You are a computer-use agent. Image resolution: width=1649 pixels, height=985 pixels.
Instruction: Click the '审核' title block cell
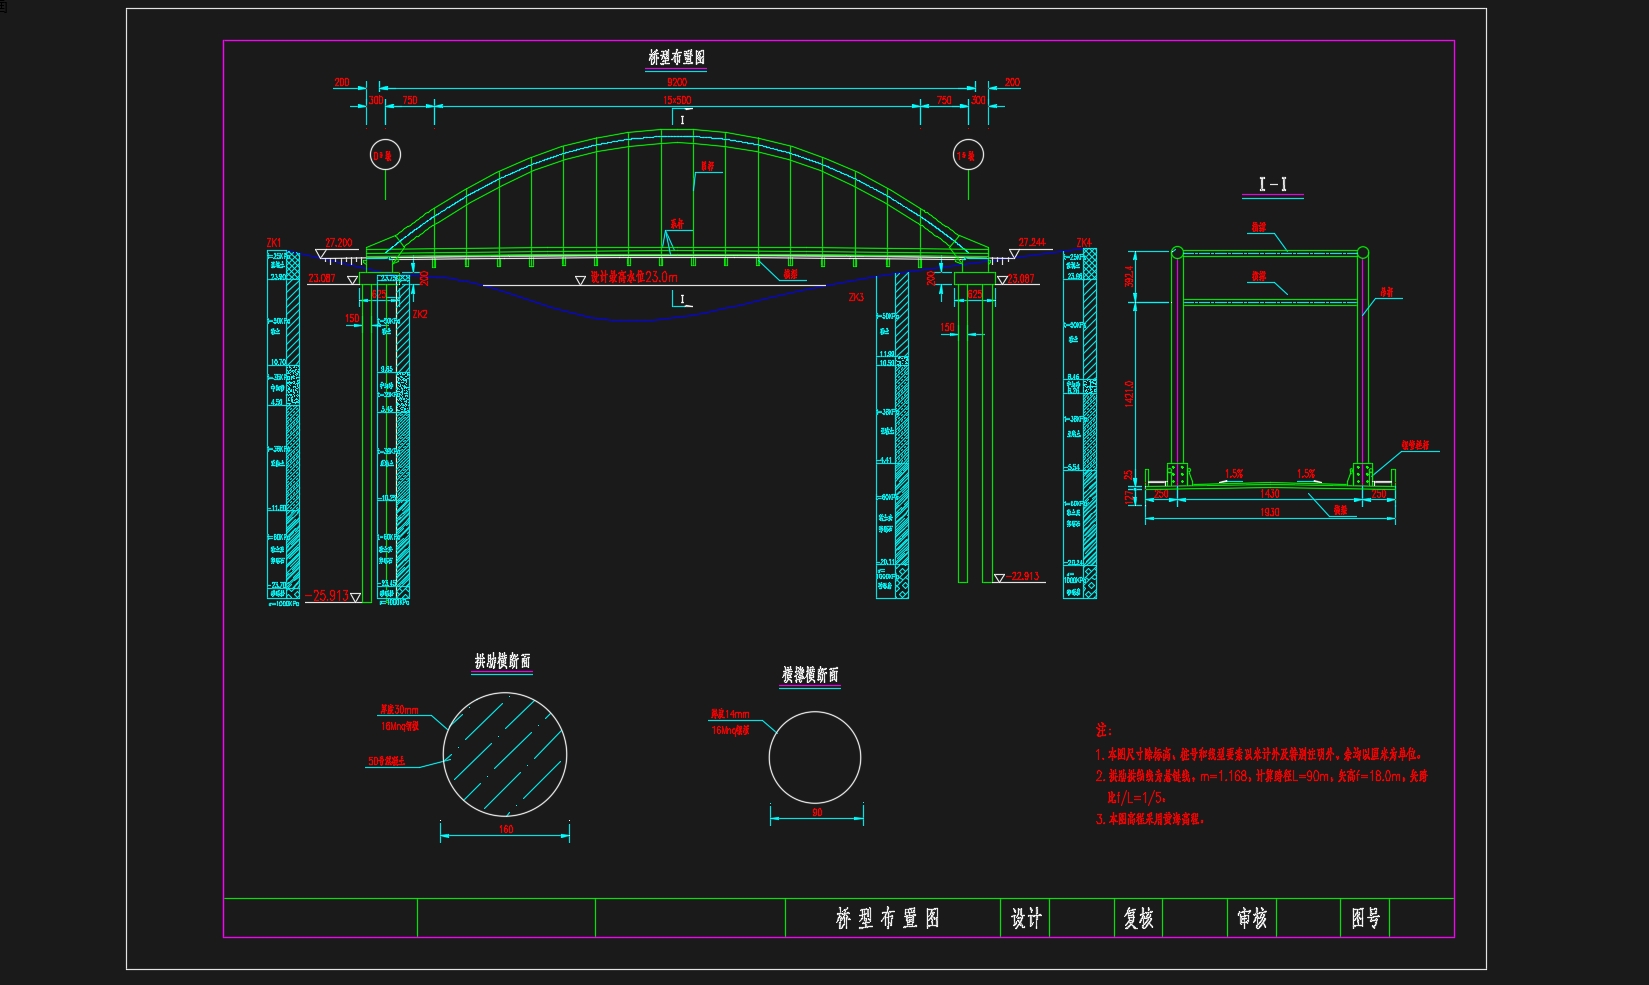coord(1252,918)
